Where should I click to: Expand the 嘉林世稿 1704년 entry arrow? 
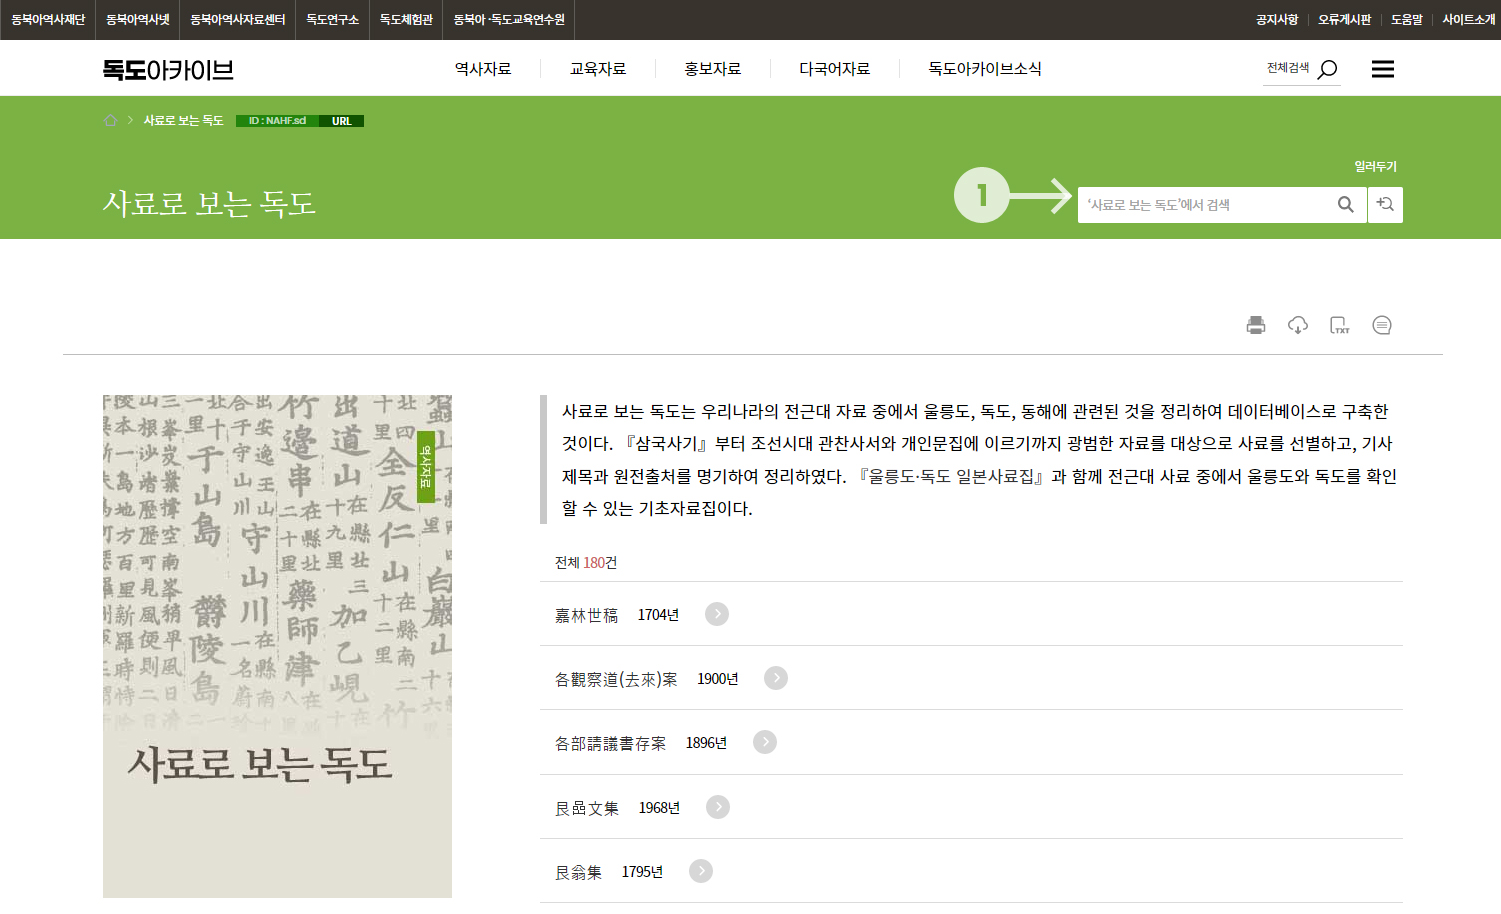click(716, 614)
